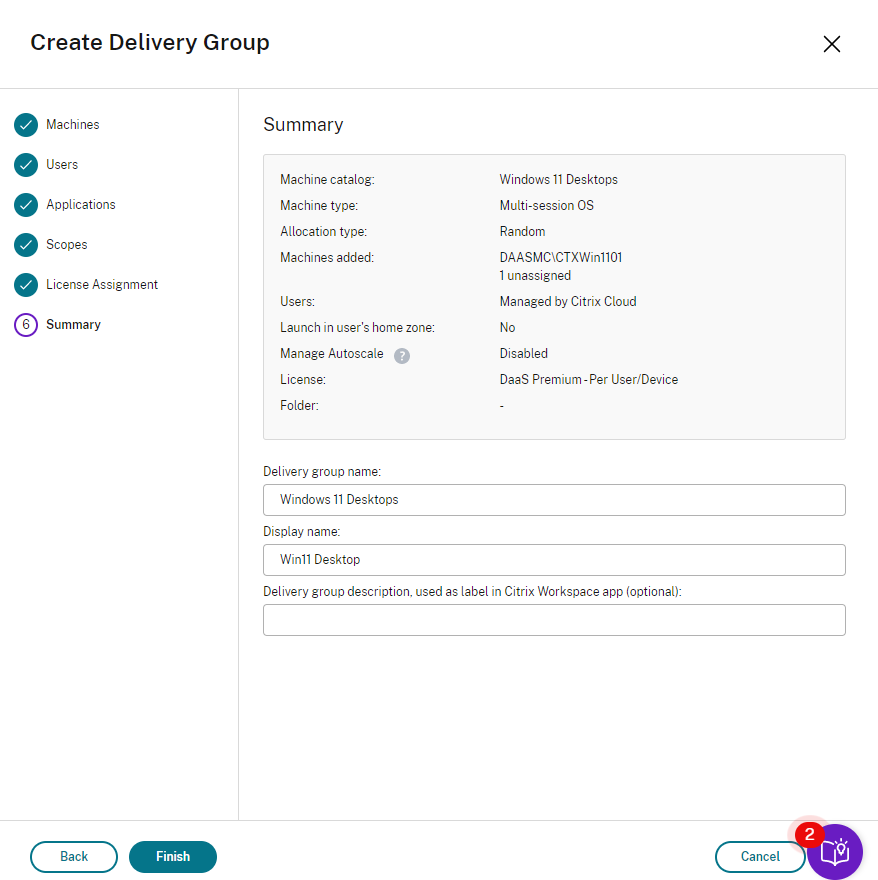This screenshot has height=880, width=878.
Task: Click the 'DaaS Premium - Per User/Device' license value
Action: point(588,379)
